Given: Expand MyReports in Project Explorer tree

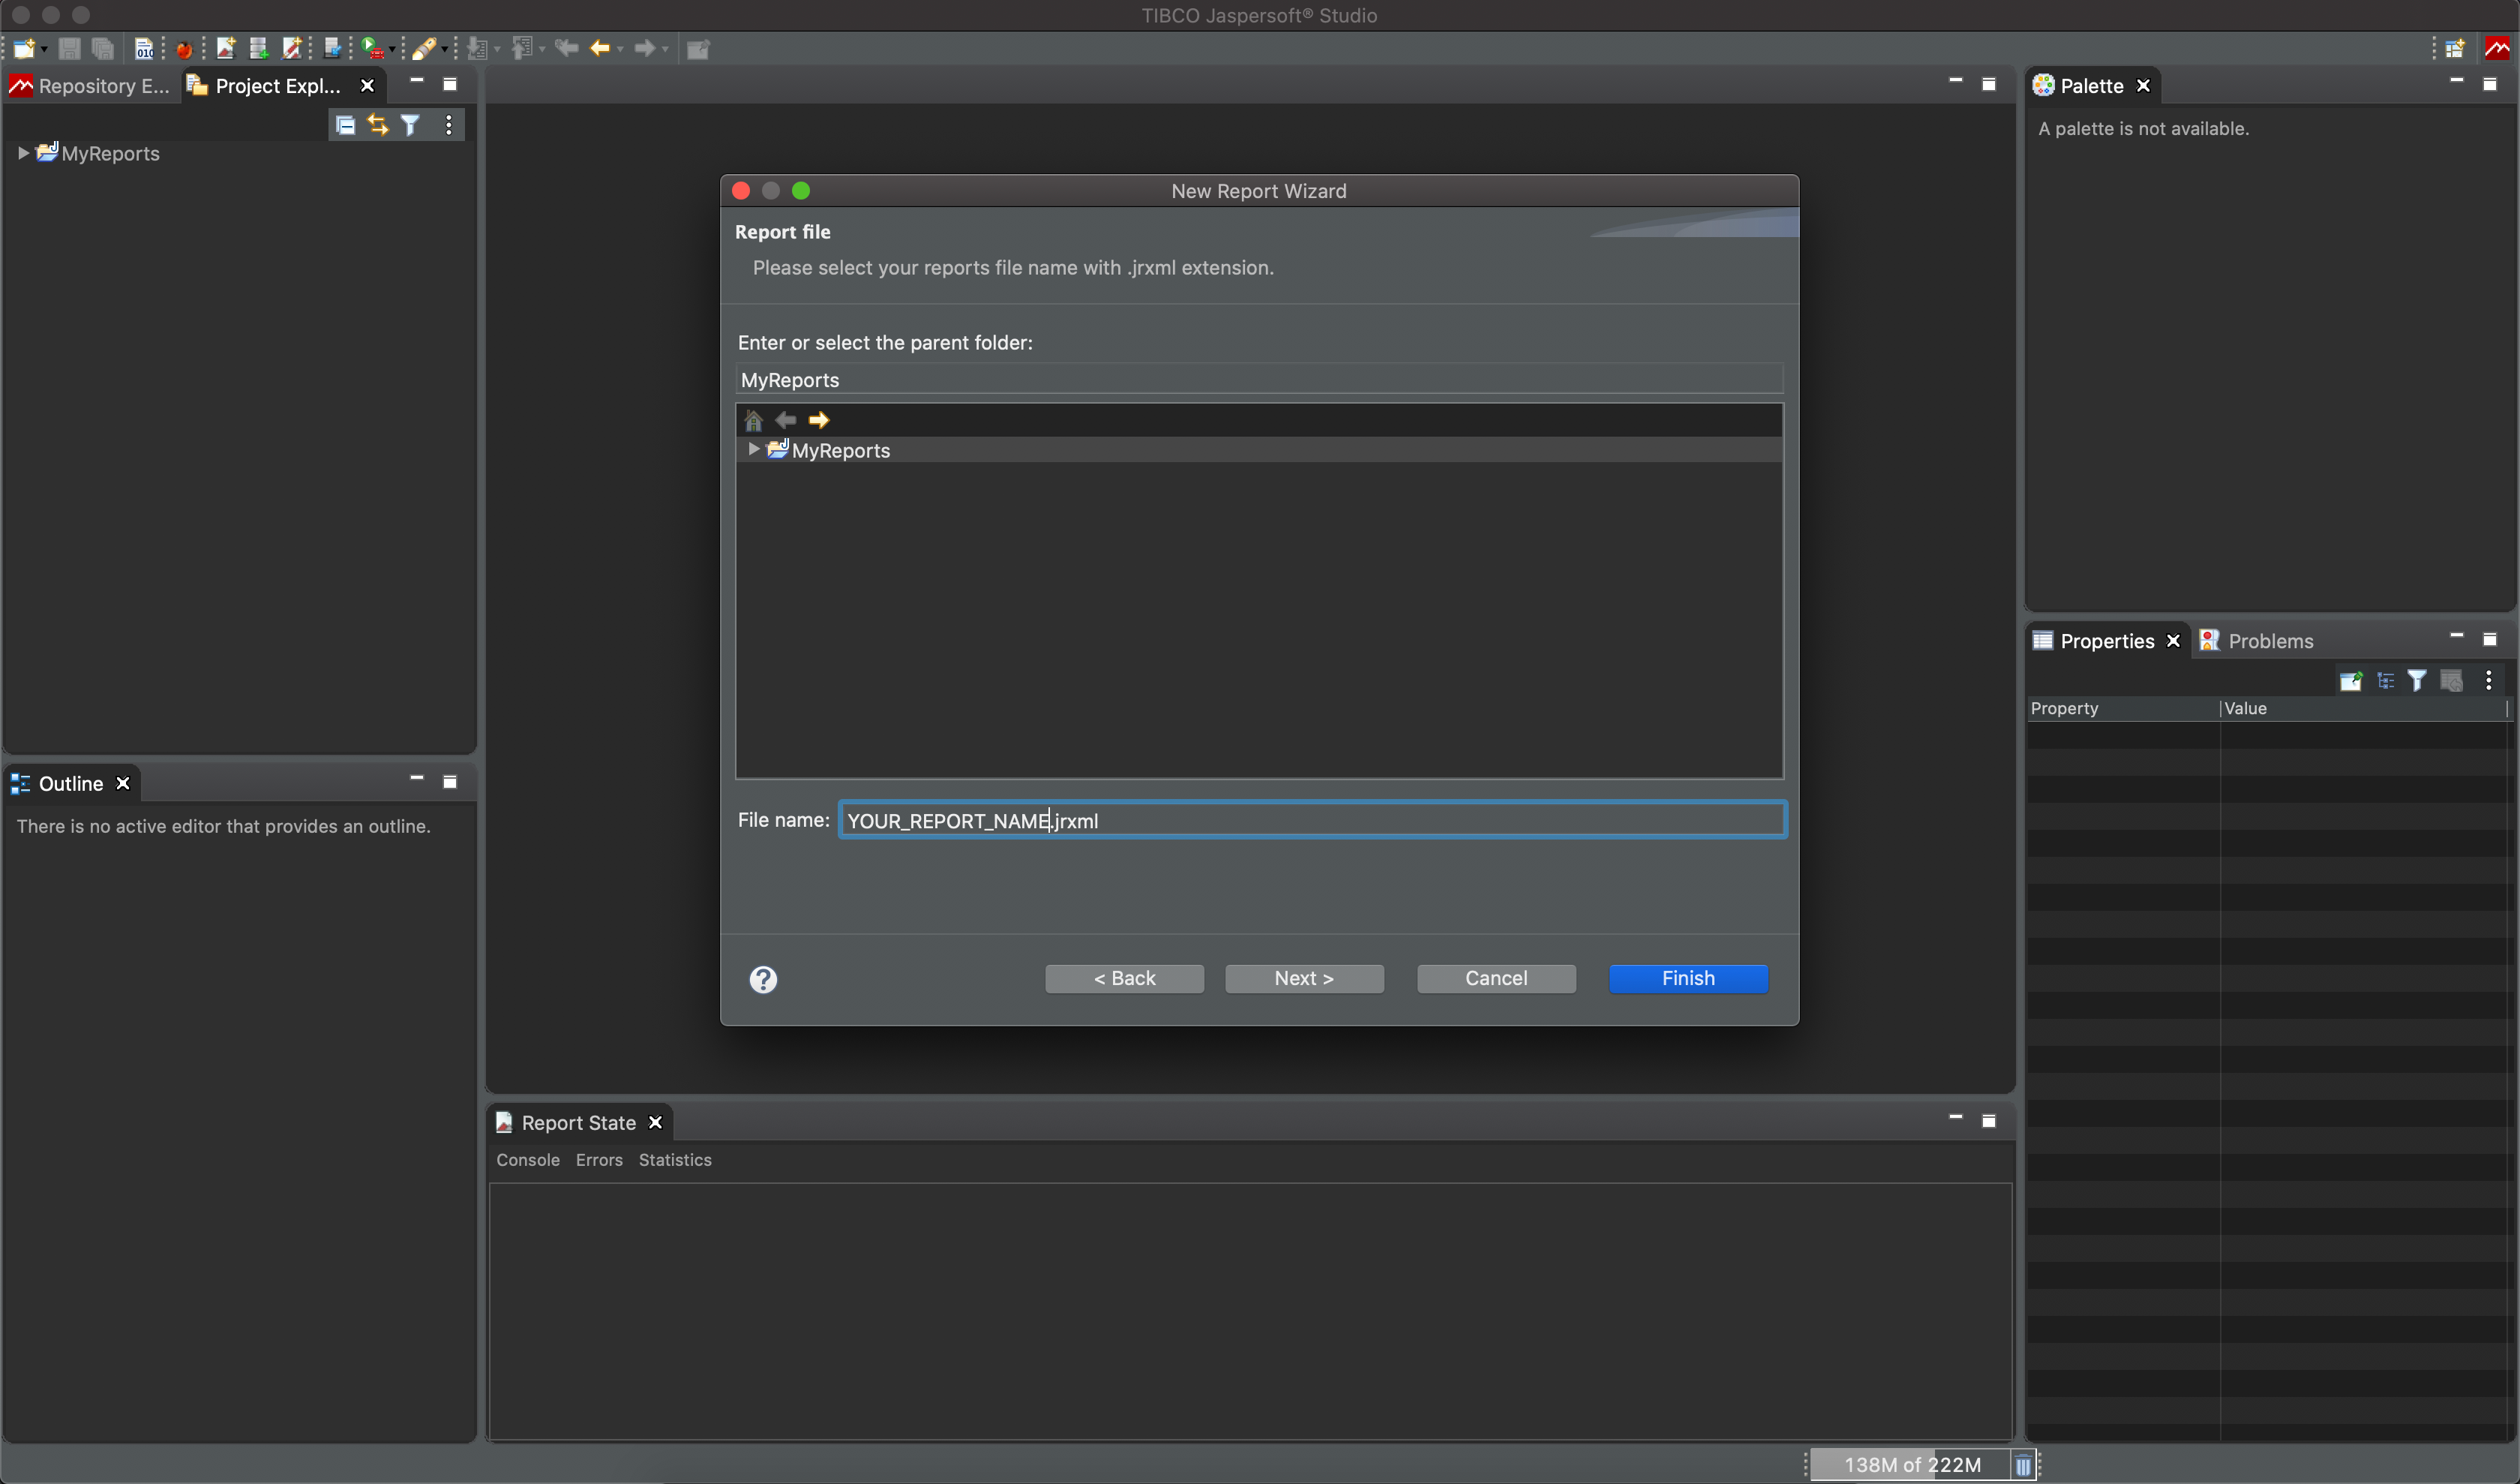Looking at the screenshot, I should pos(23,153).
